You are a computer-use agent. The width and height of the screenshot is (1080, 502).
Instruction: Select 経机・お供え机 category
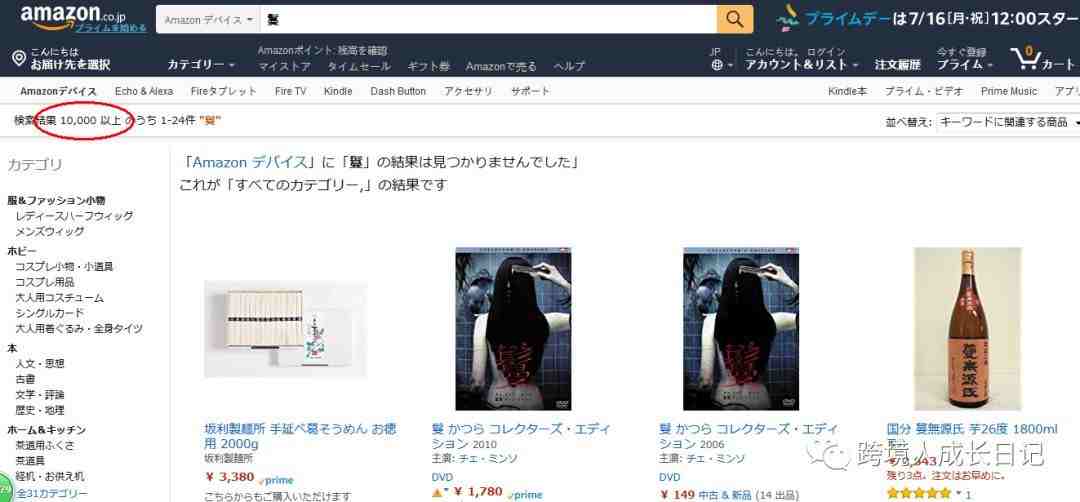[x=50, y=477]
